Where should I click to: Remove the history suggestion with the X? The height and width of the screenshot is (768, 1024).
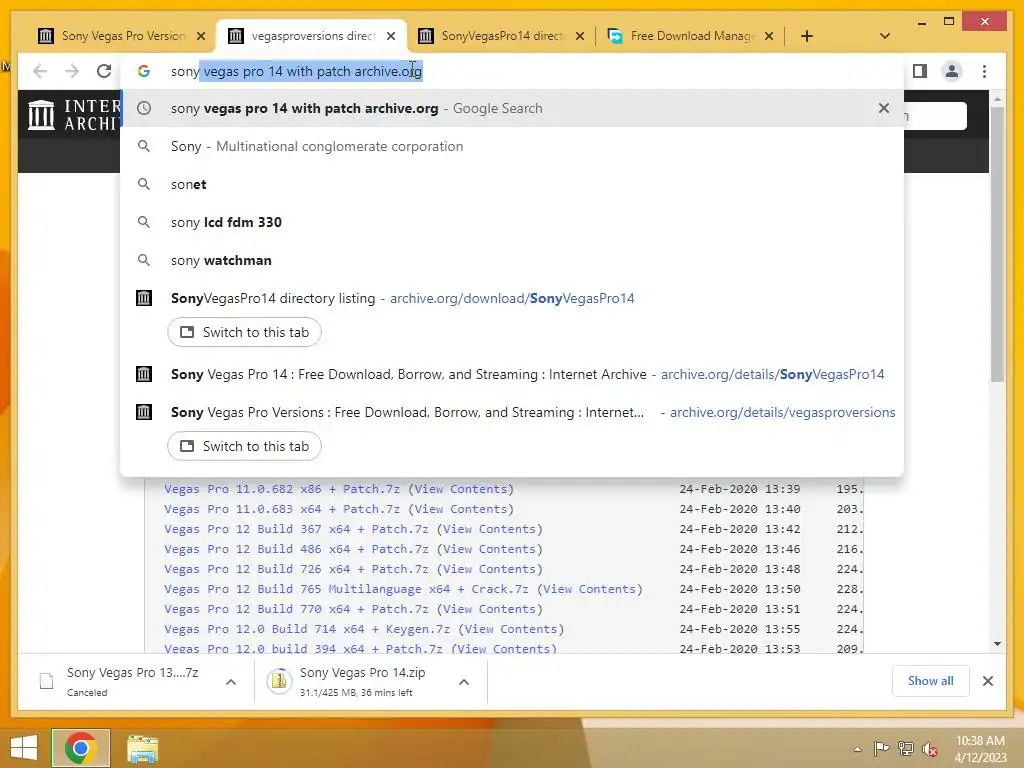(x=884, y=108)
